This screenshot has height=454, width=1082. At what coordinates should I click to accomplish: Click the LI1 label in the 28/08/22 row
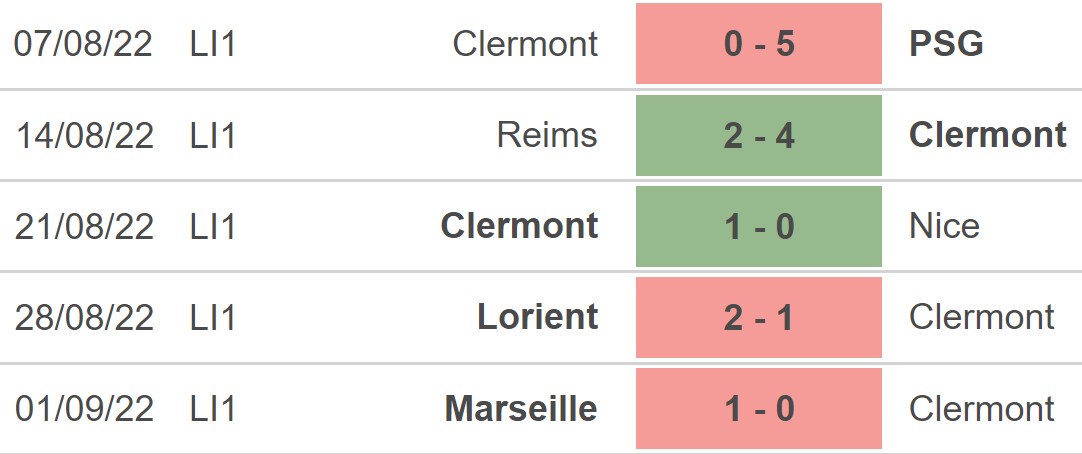click(x=212, y=317)
